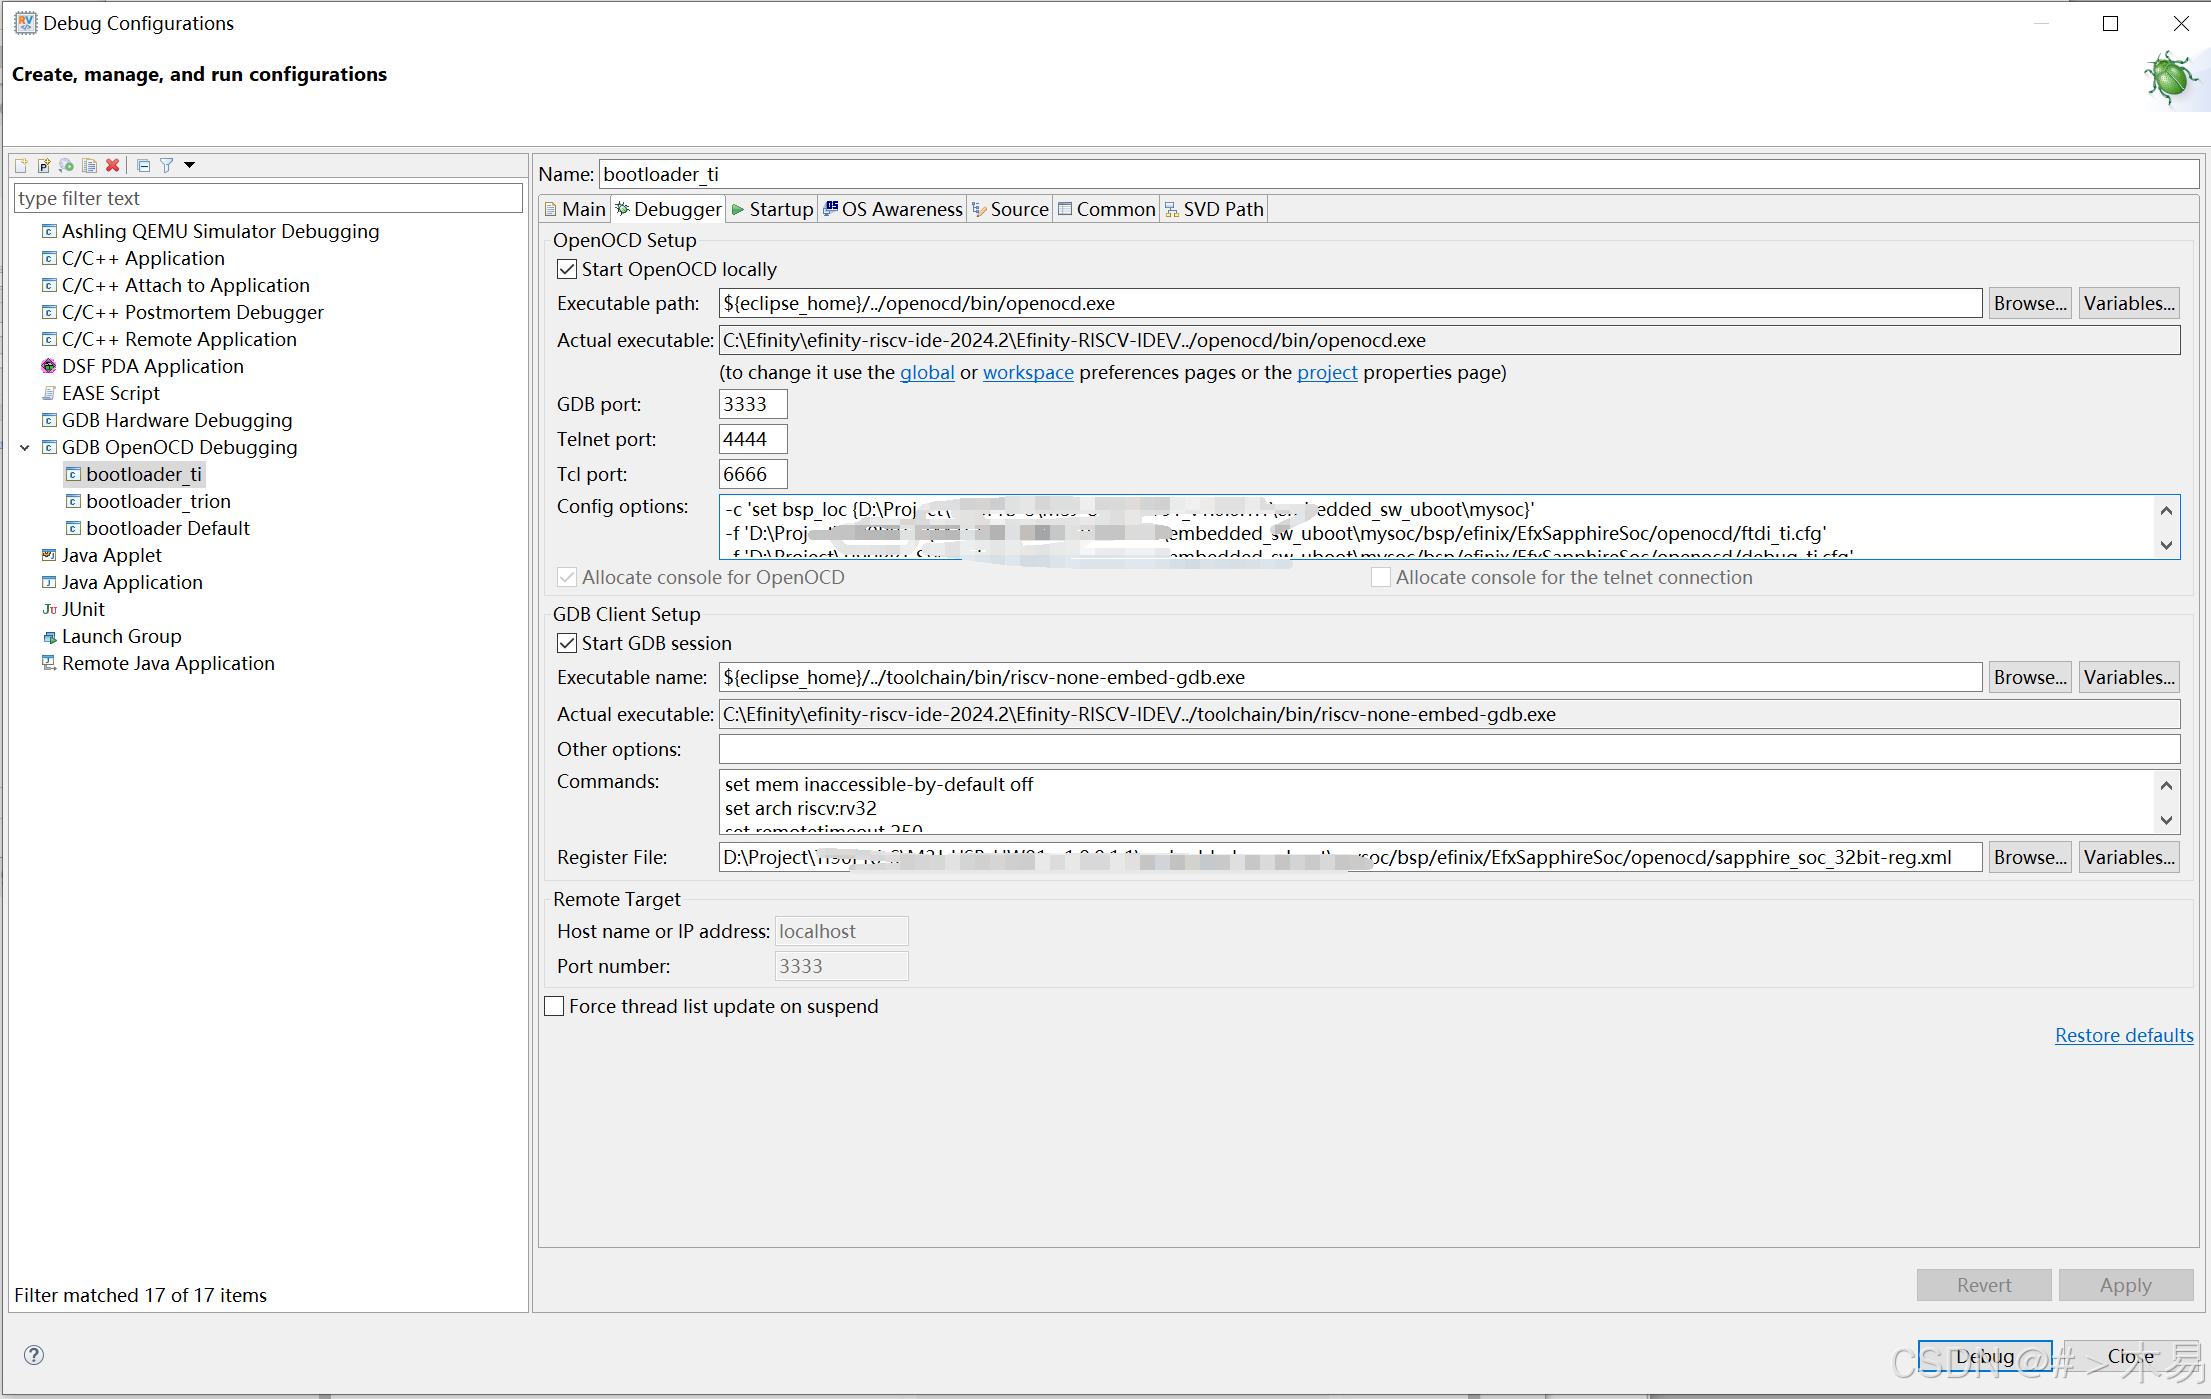Click the Java Application icon
Screen dimensions: 2211x1399
tap(49, 582)
